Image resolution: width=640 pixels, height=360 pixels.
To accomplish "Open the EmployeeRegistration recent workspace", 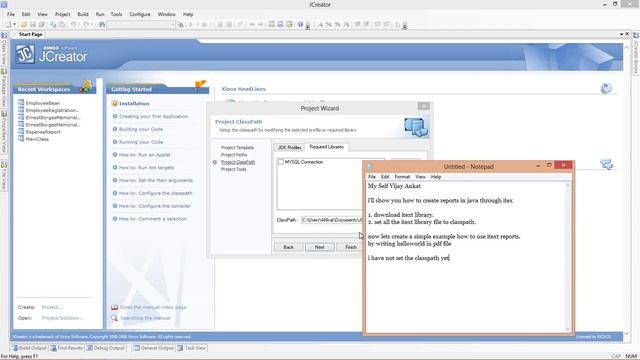I will tap(52, 110).
